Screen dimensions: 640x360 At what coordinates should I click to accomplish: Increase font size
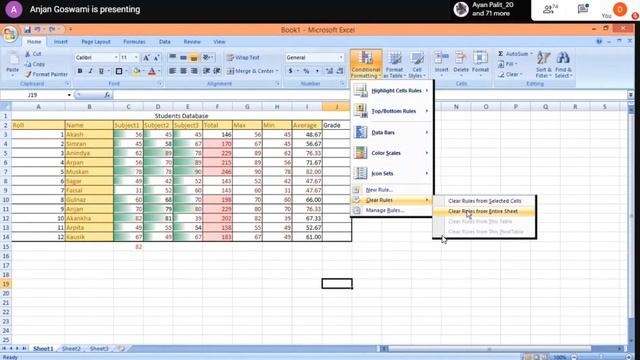point(146,58)
